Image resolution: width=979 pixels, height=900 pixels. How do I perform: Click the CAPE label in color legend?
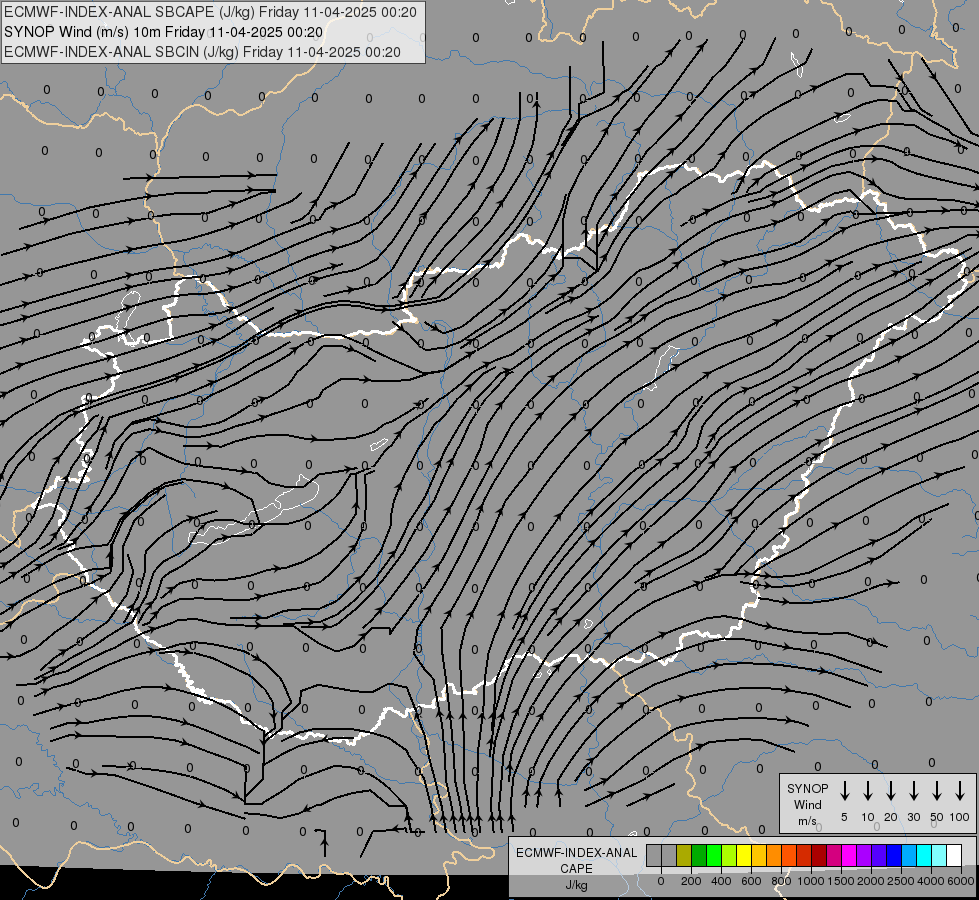[x=576, y=869]
